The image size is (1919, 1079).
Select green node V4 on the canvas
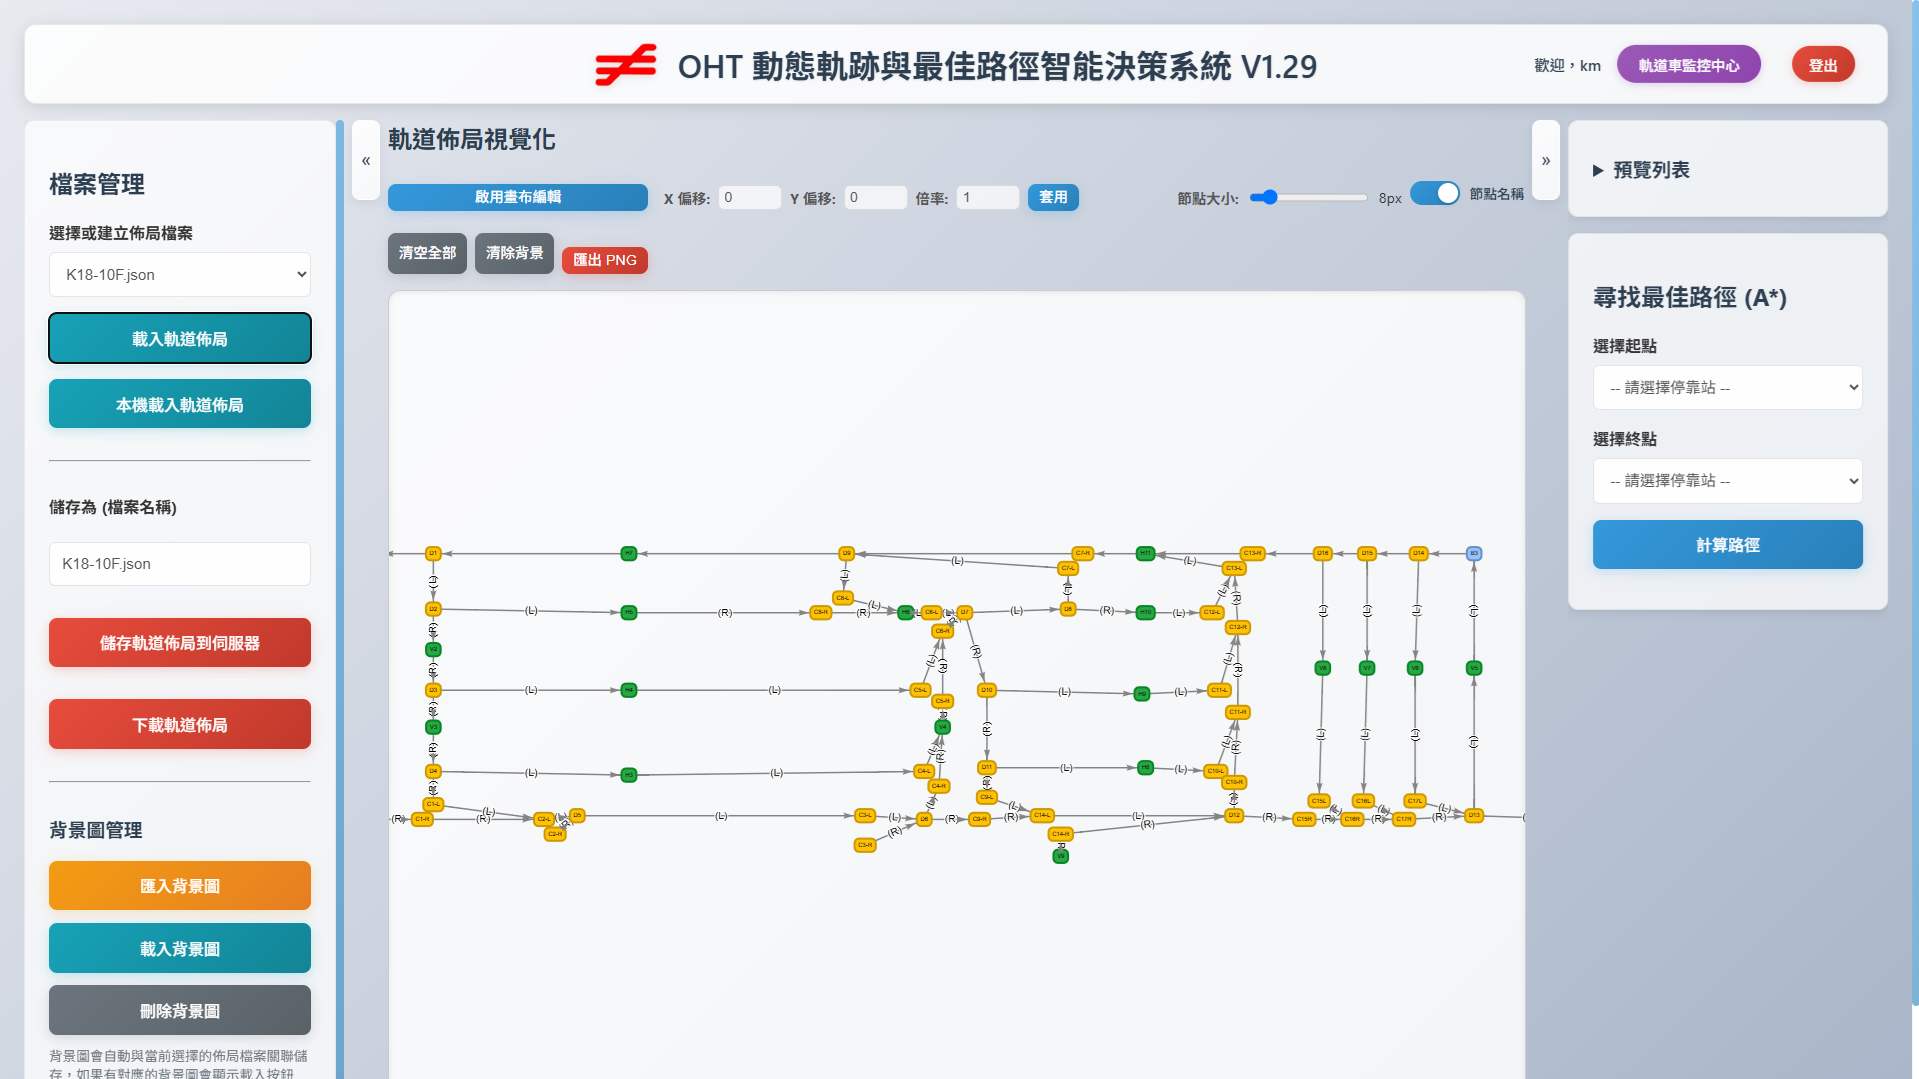click(942, 727)
